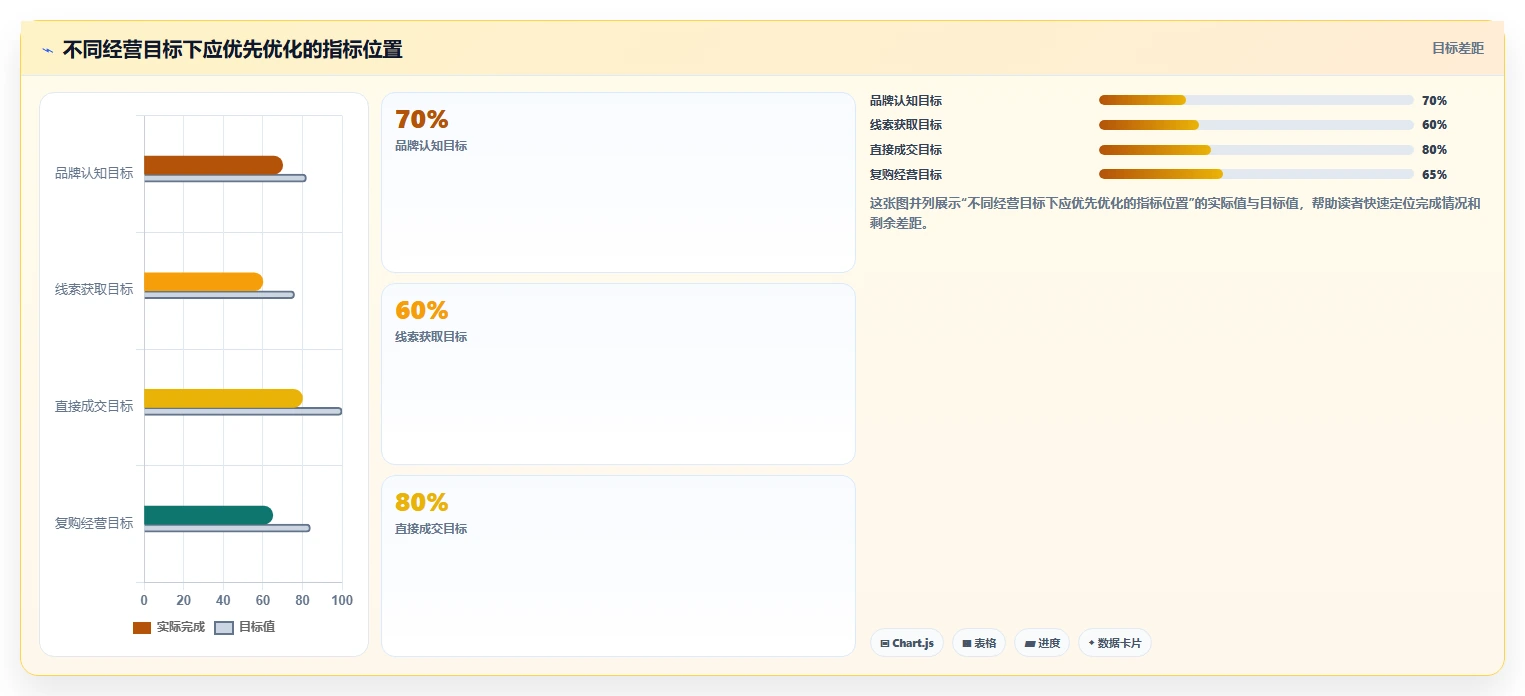
Task: Click the 品牌认知目标 actual bar in chart
Action: [x=213, y=165]
